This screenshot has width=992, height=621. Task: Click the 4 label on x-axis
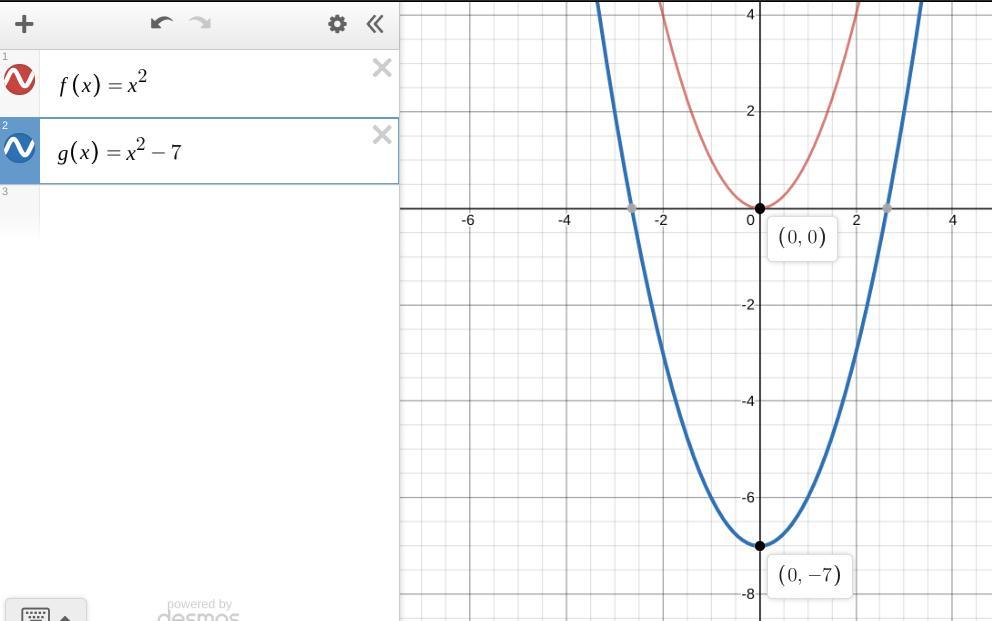tap(953, 220)
